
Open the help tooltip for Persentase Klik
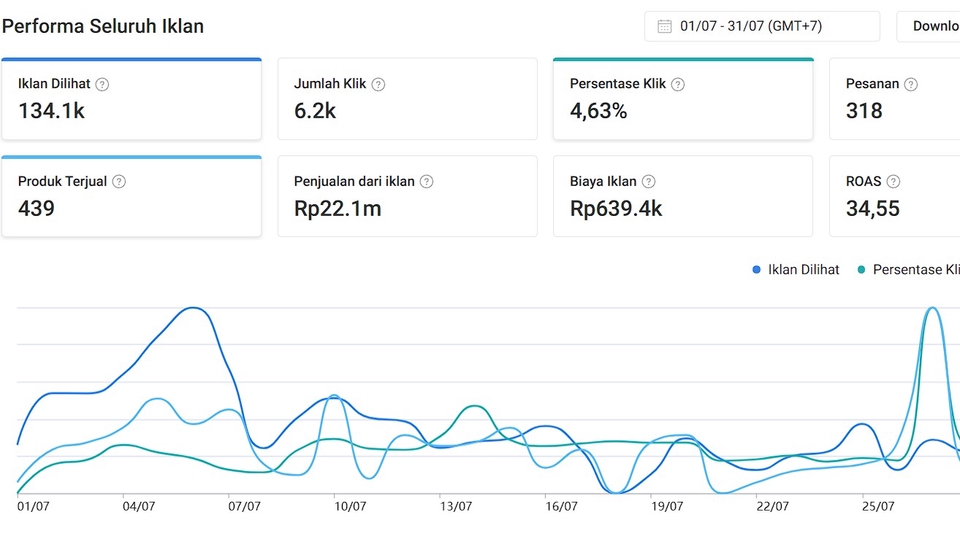(678, 85)
